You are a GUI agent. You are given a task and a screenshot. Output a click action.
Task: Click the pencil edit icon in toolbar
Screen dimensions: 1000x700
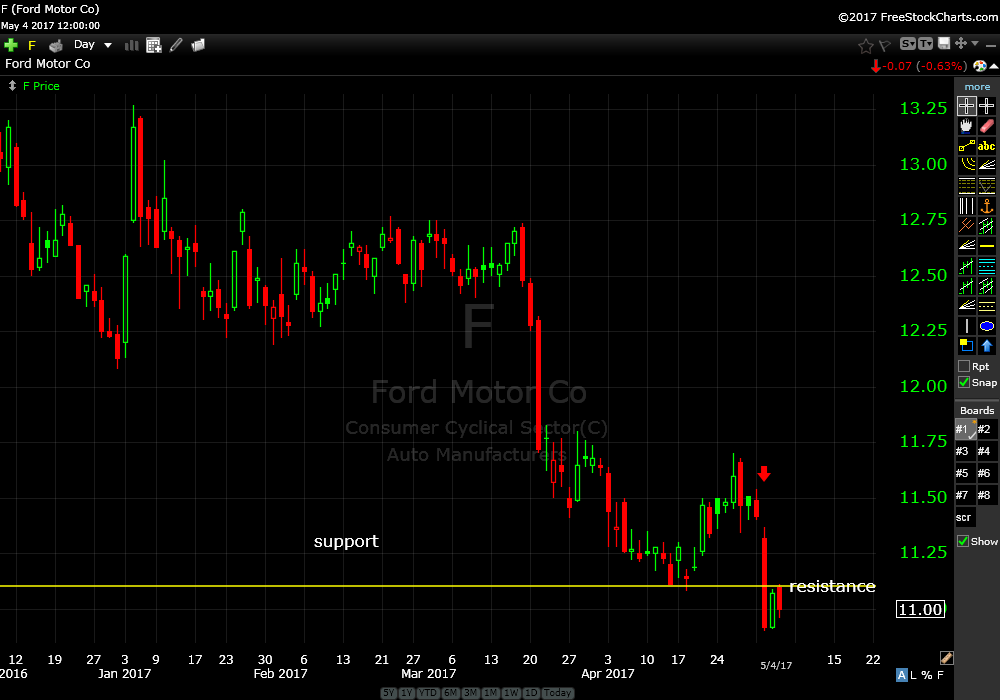[177, 45]
